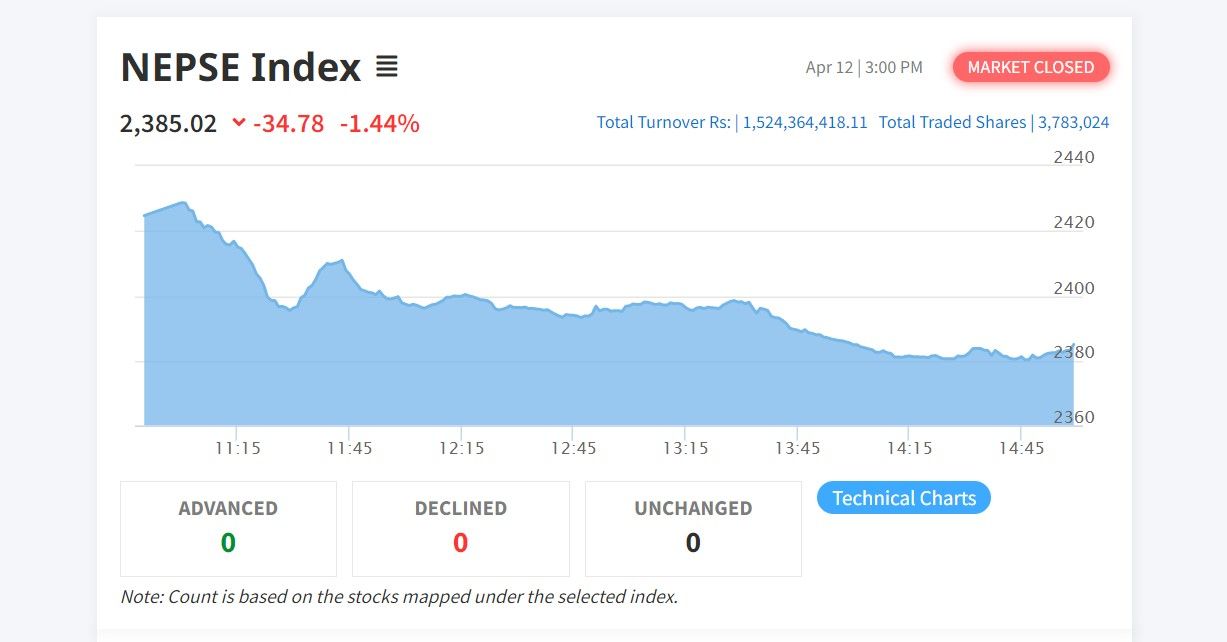
Task: Click the Apr 12 3:00 PM timestamp
Action: tap(864, 67)
